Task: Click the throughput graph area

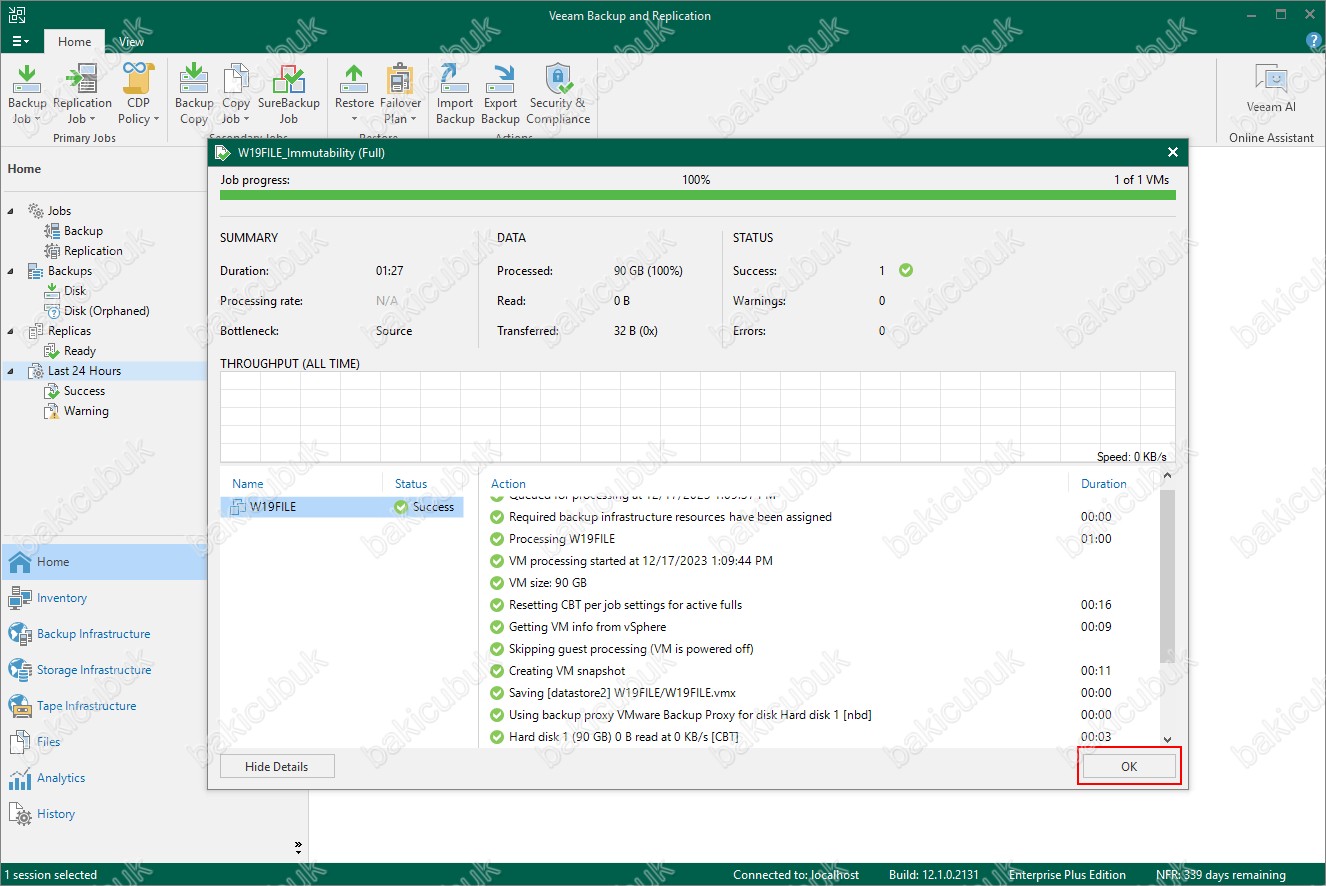Action: pos(698,418)
